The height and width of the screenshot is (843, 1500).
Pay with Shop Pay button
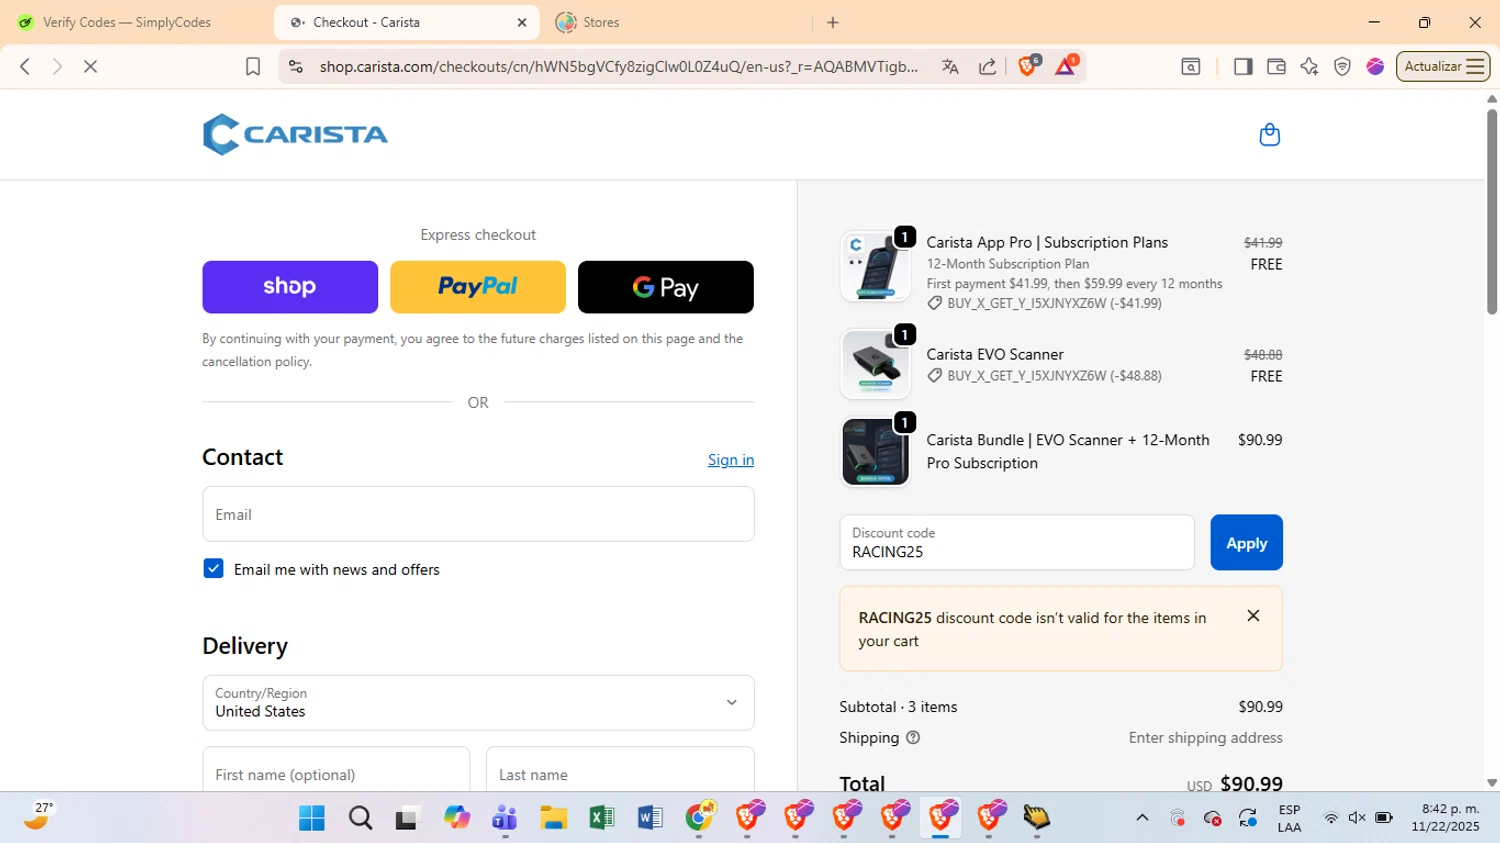(290, 287)
